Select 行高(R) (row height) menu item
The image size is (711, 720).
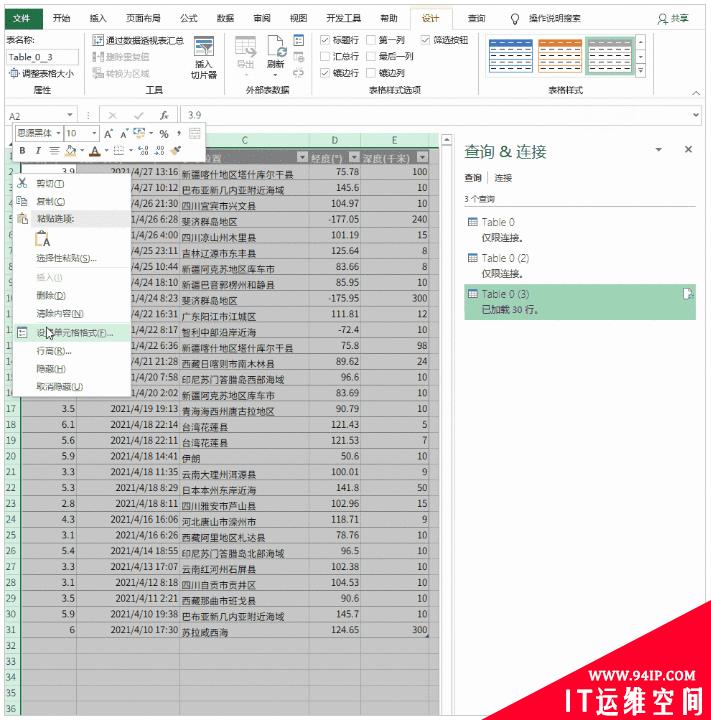[72, 351]
